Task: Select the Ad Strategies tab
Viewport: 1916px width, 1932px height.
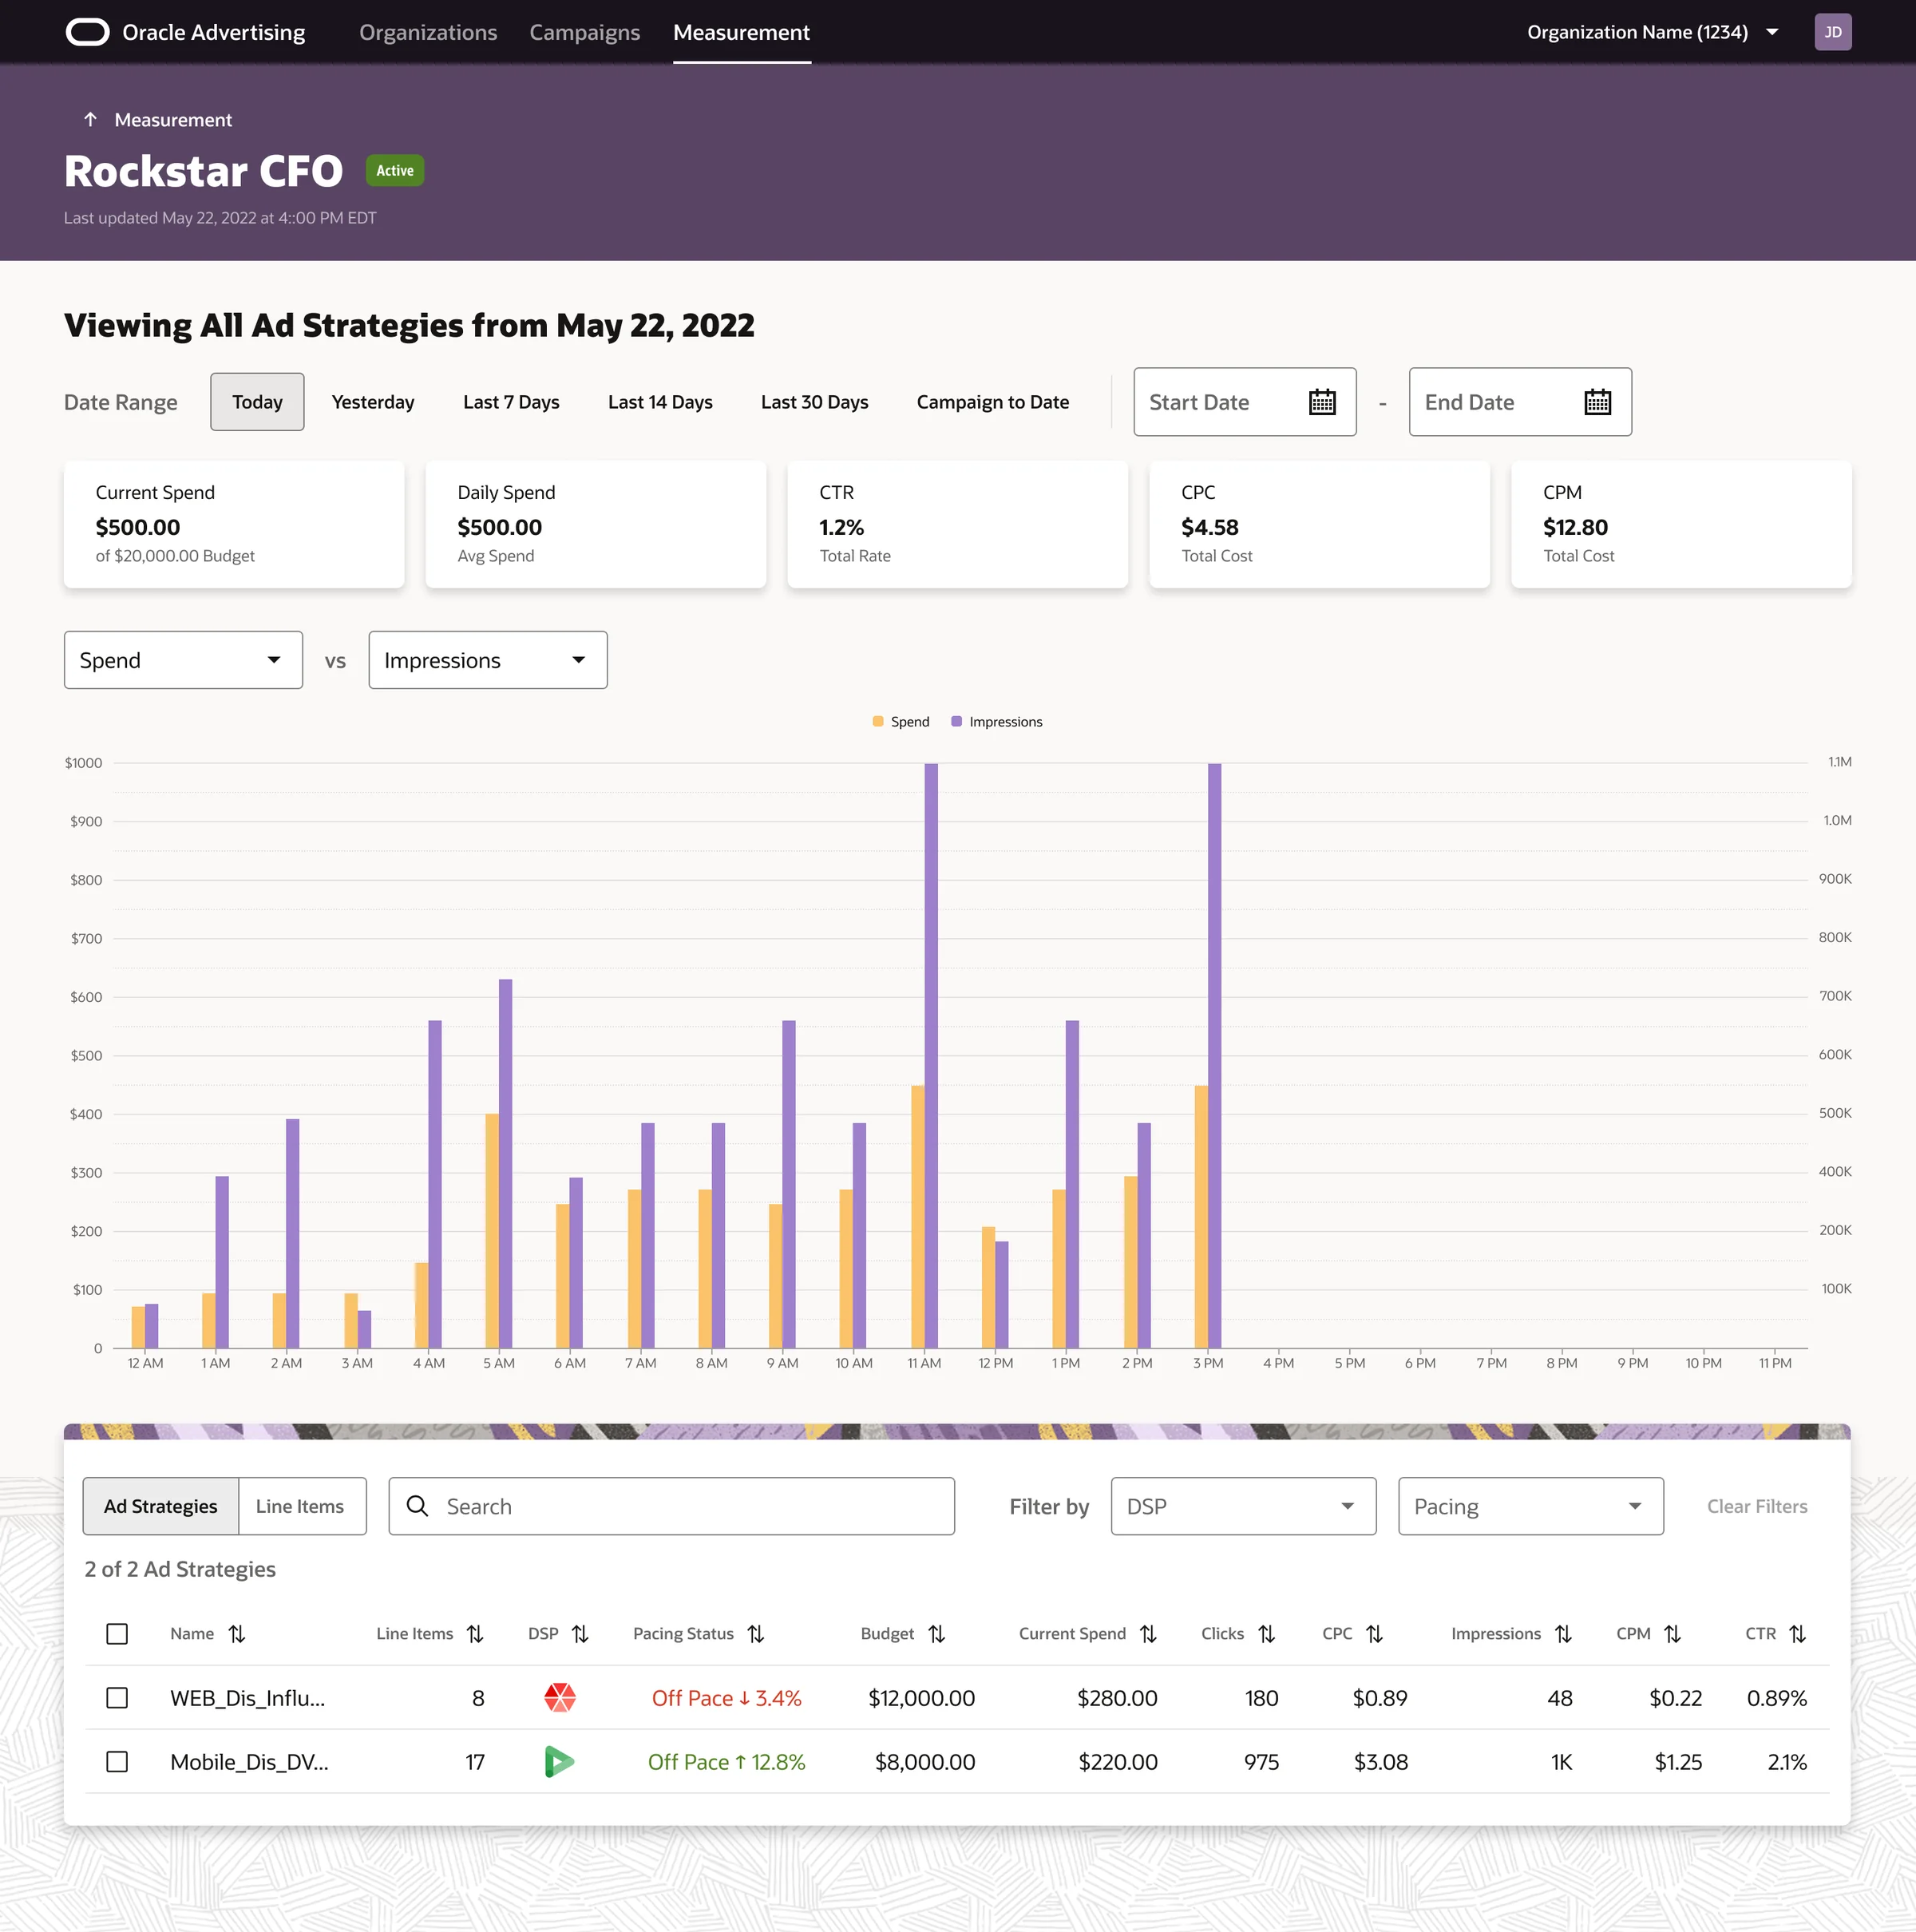Action: click(160, 1506)
